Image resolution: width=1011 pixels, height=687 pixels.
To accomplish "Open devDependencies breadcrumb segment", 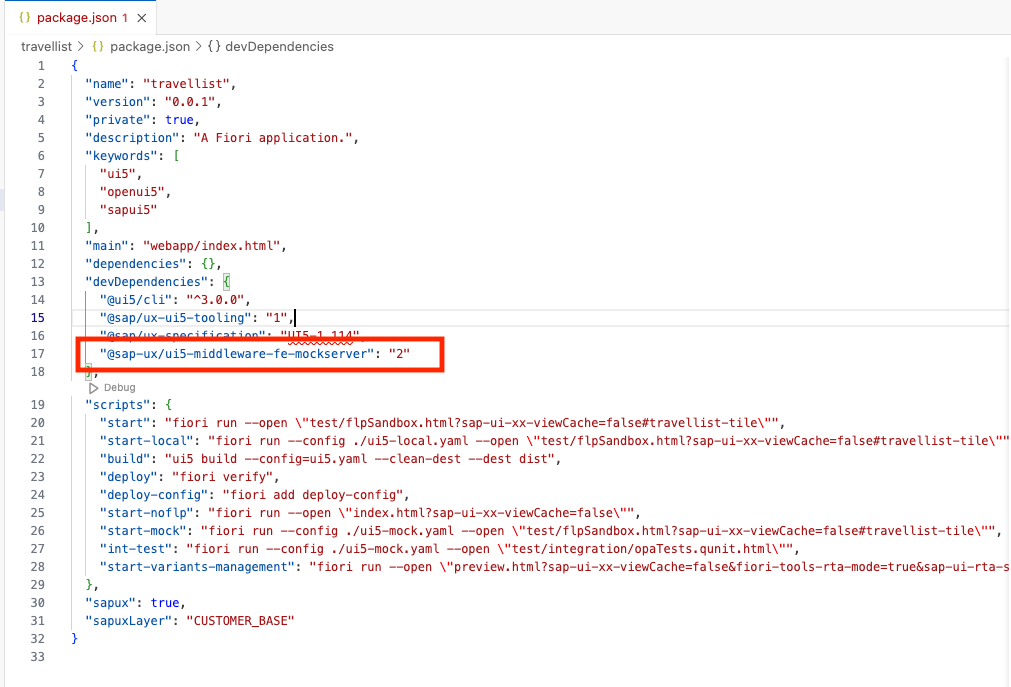I will (279, 46).
